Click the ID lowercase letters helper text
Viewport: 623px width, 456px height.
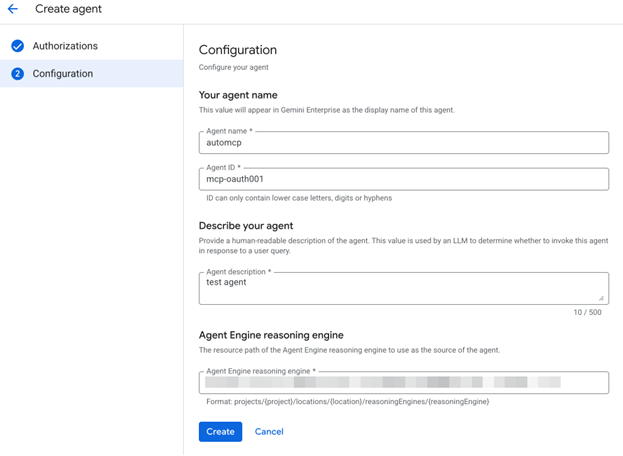(299, 198)
